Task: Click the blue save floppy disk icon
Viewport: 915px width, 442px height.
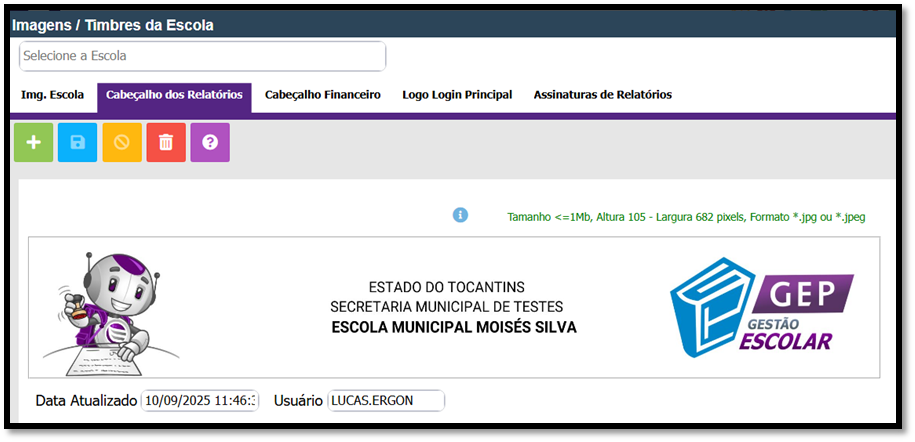Action: click(78, 142)
